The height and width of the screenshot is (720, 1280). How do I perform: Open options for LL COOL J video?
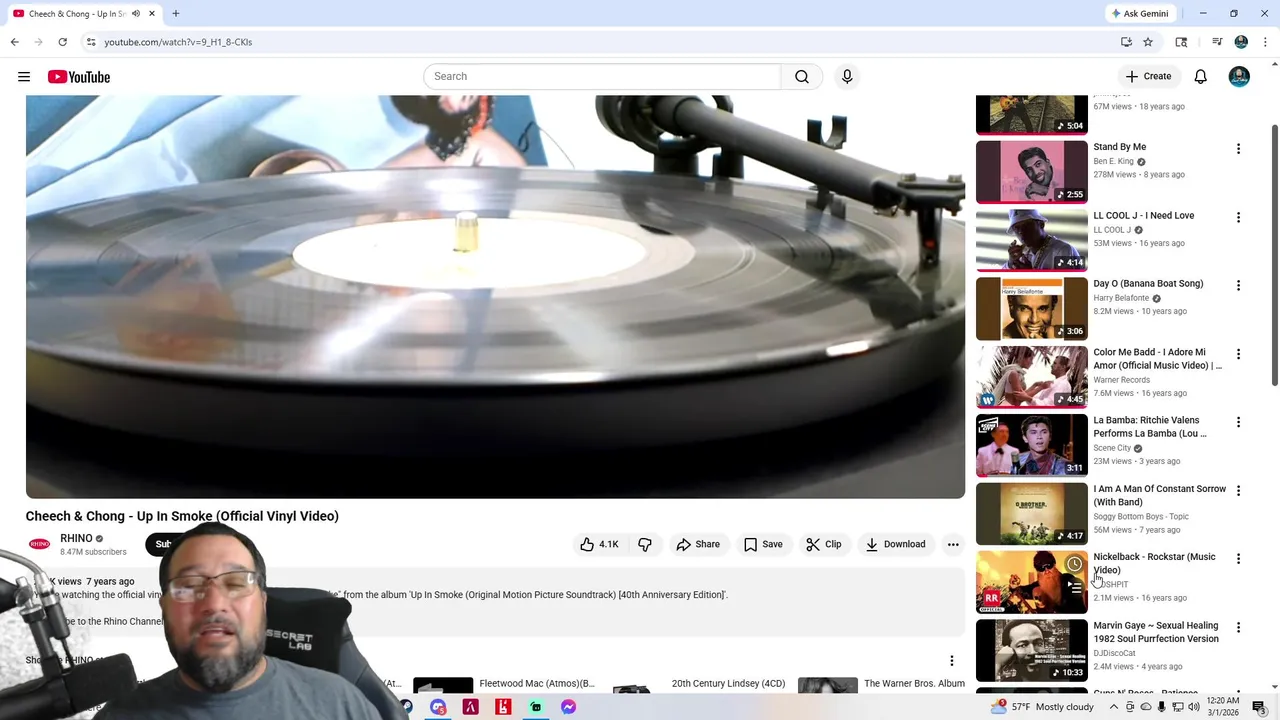[x=1238, y=217]
